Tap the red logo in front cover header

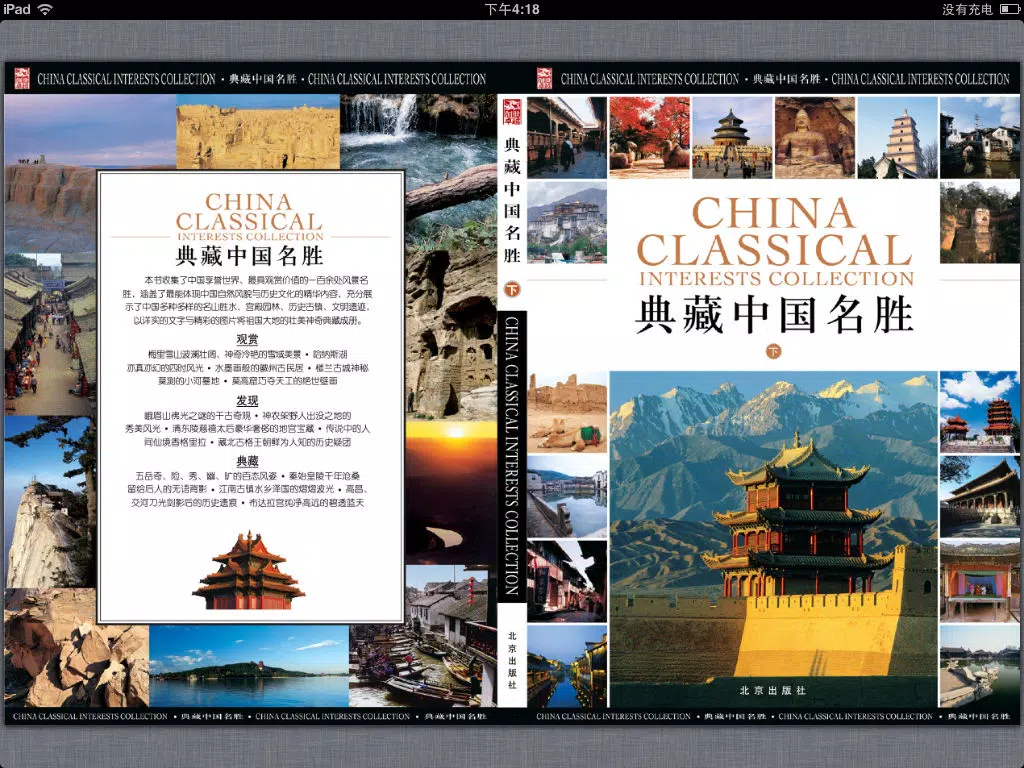click(x=545, y=79)
